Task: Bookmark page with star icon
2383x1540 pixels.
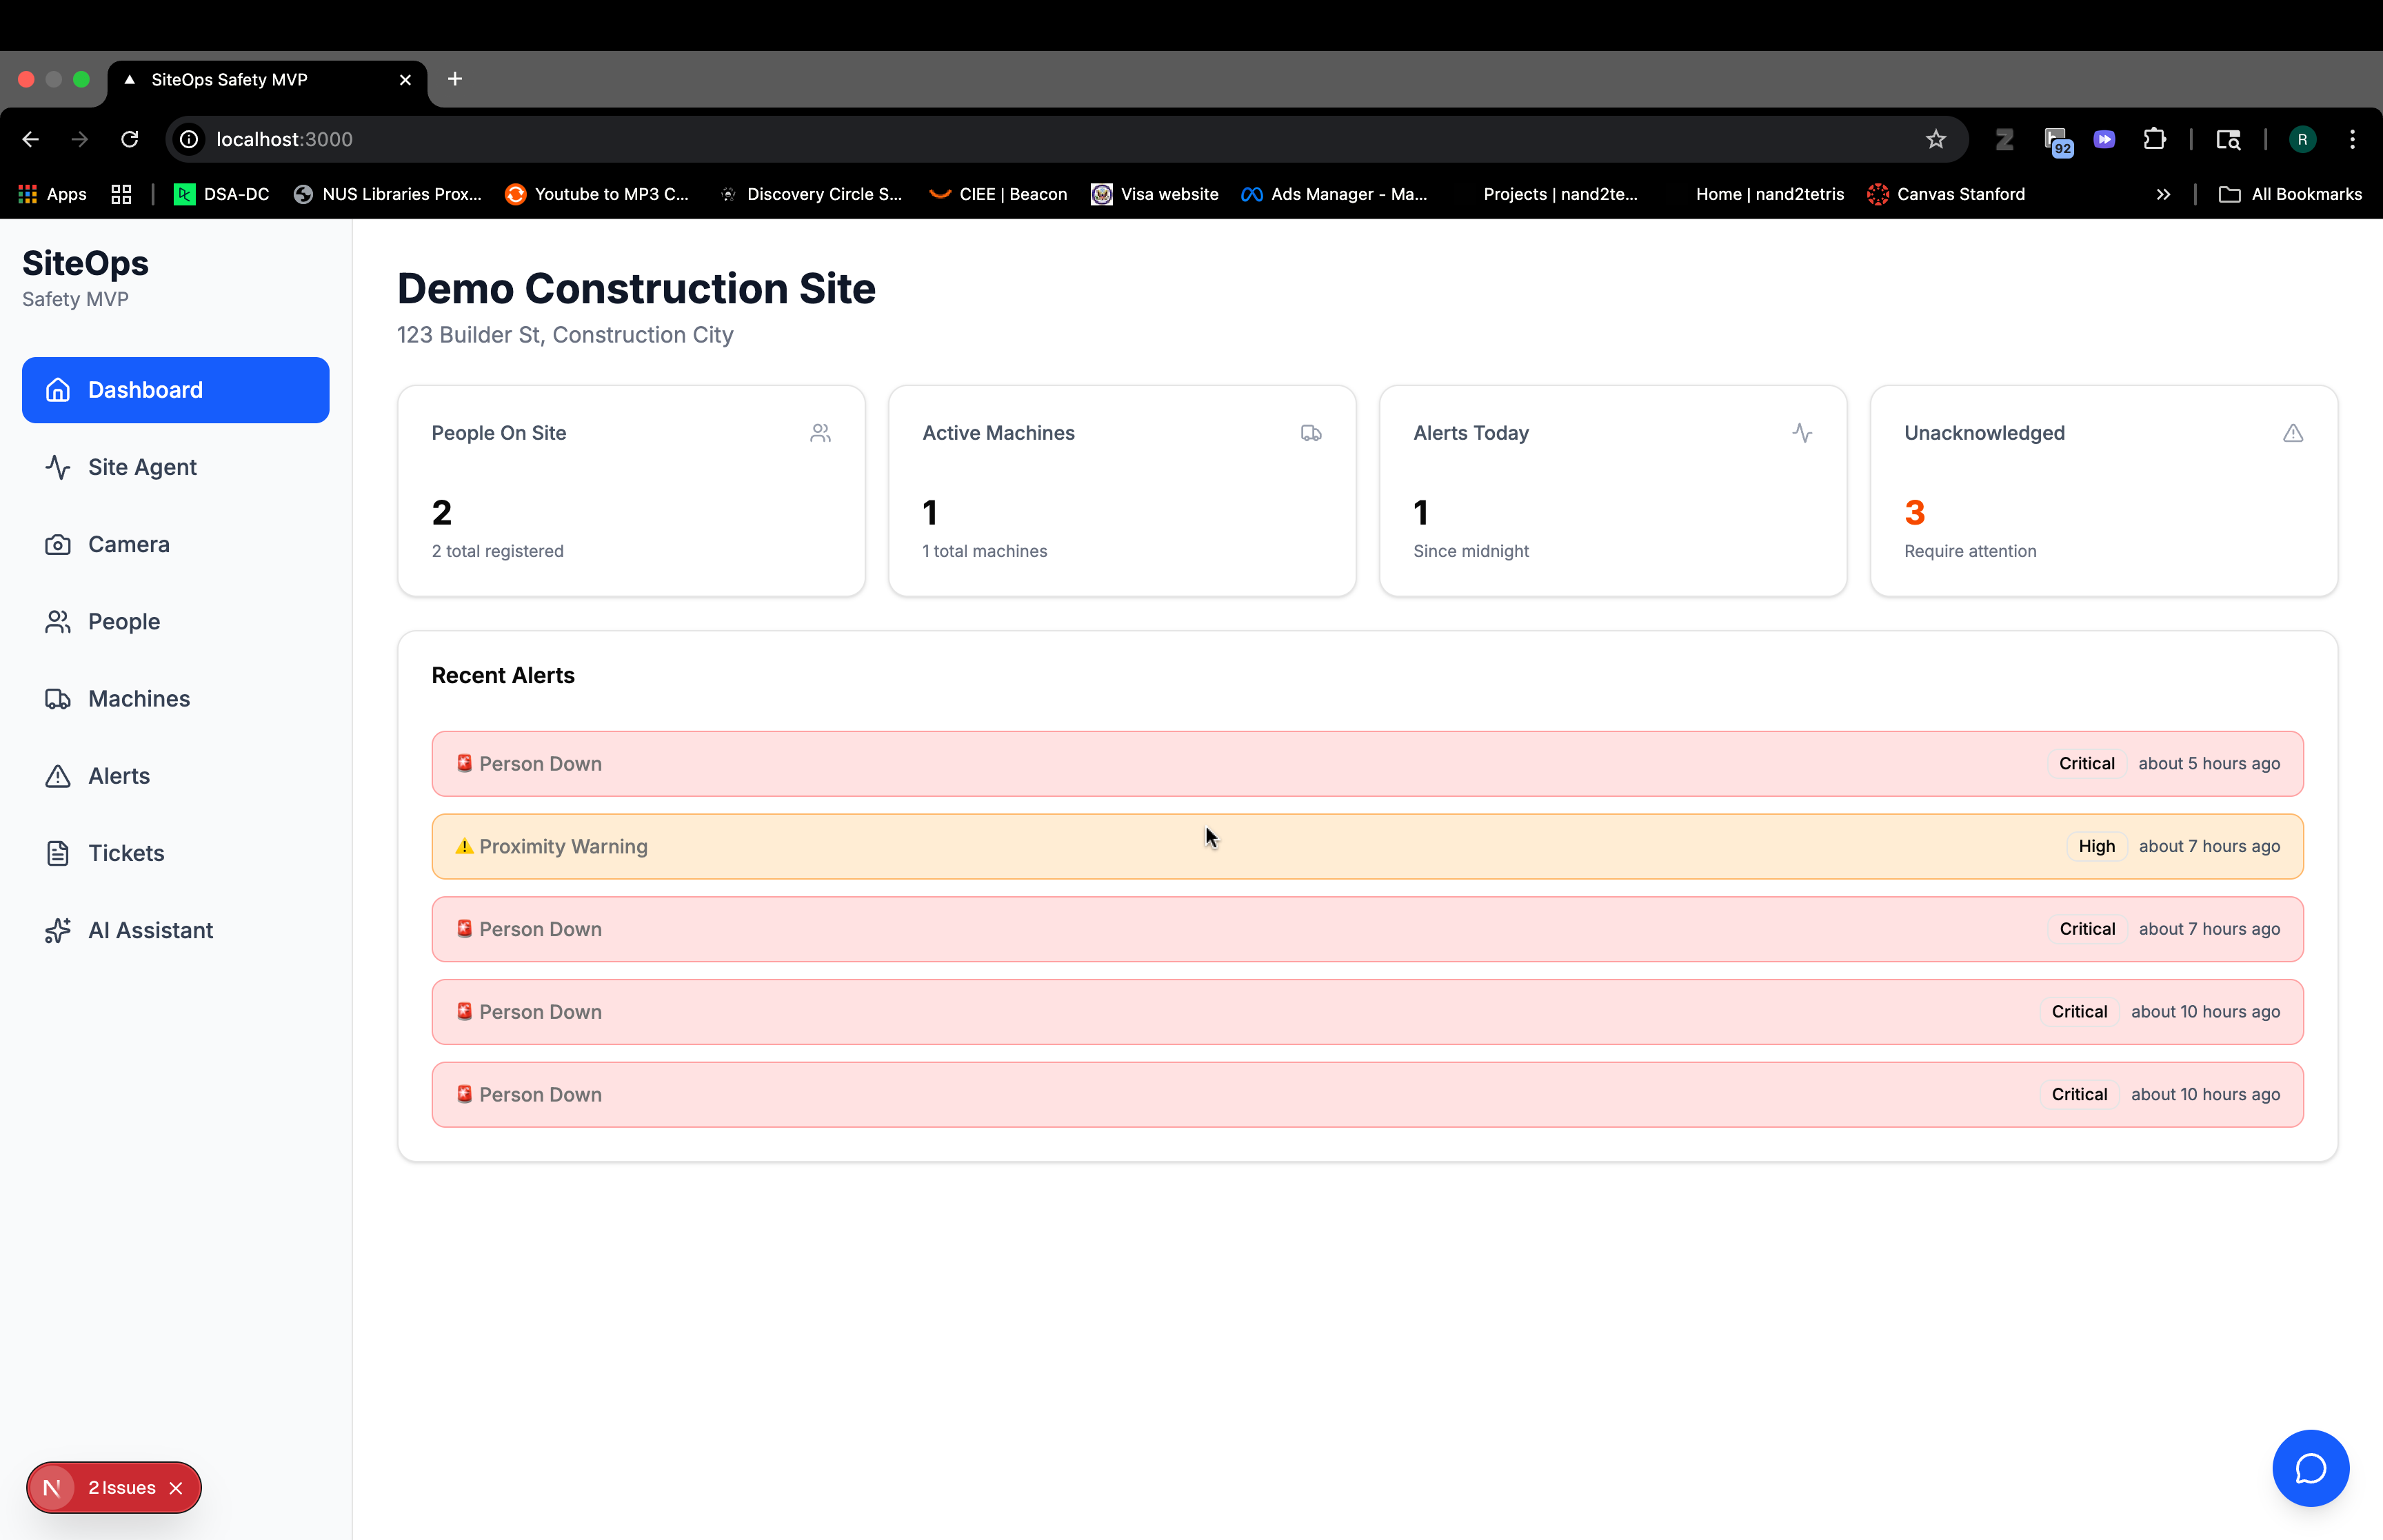Action: pyautogui.click(x=1935, y=139)
